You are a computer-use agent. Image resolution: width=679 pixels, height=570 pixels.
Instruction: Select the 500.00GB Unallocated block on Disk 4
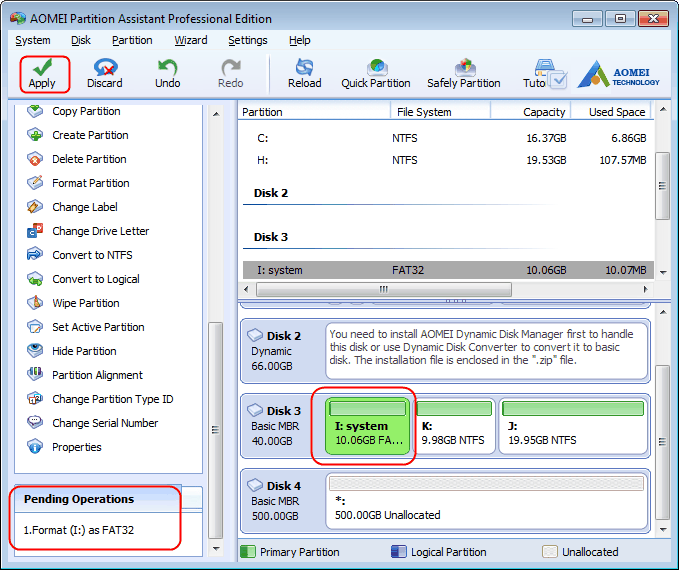(x=486, y=501)
